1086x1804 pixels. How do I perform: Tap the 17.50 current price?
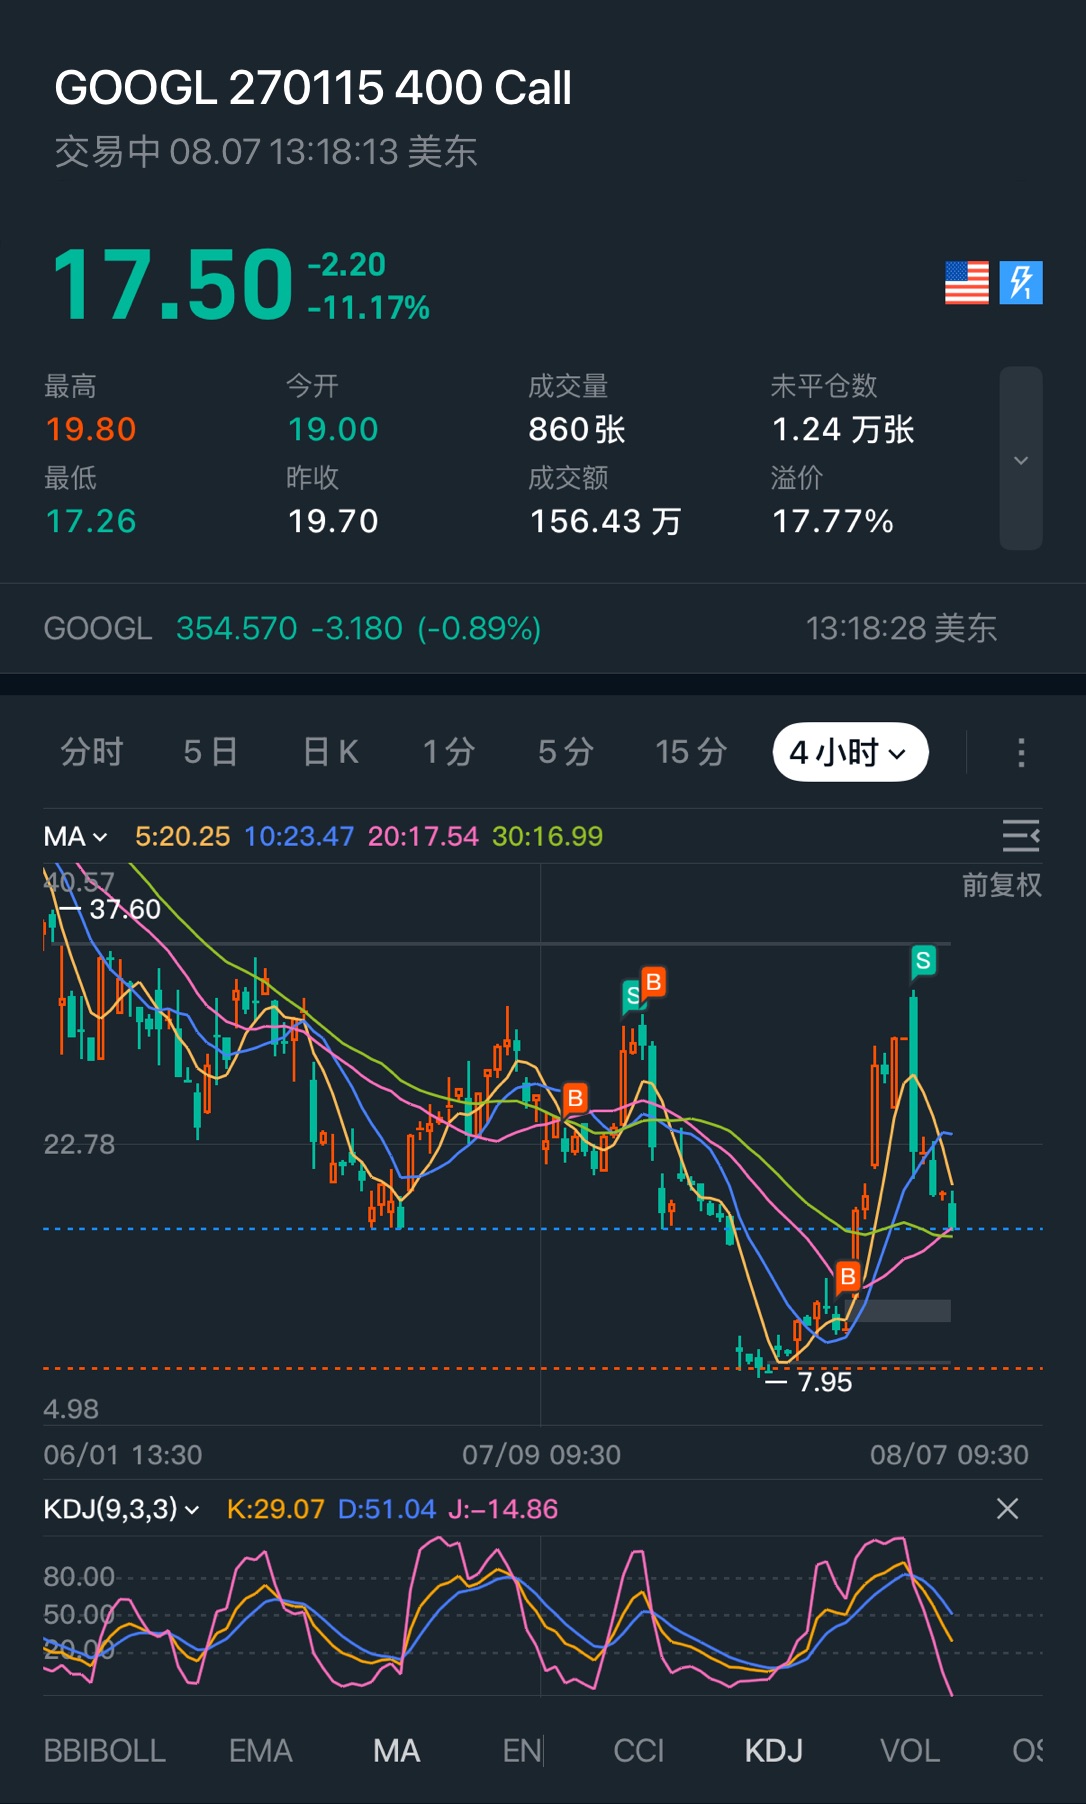[x=172, y=285]
